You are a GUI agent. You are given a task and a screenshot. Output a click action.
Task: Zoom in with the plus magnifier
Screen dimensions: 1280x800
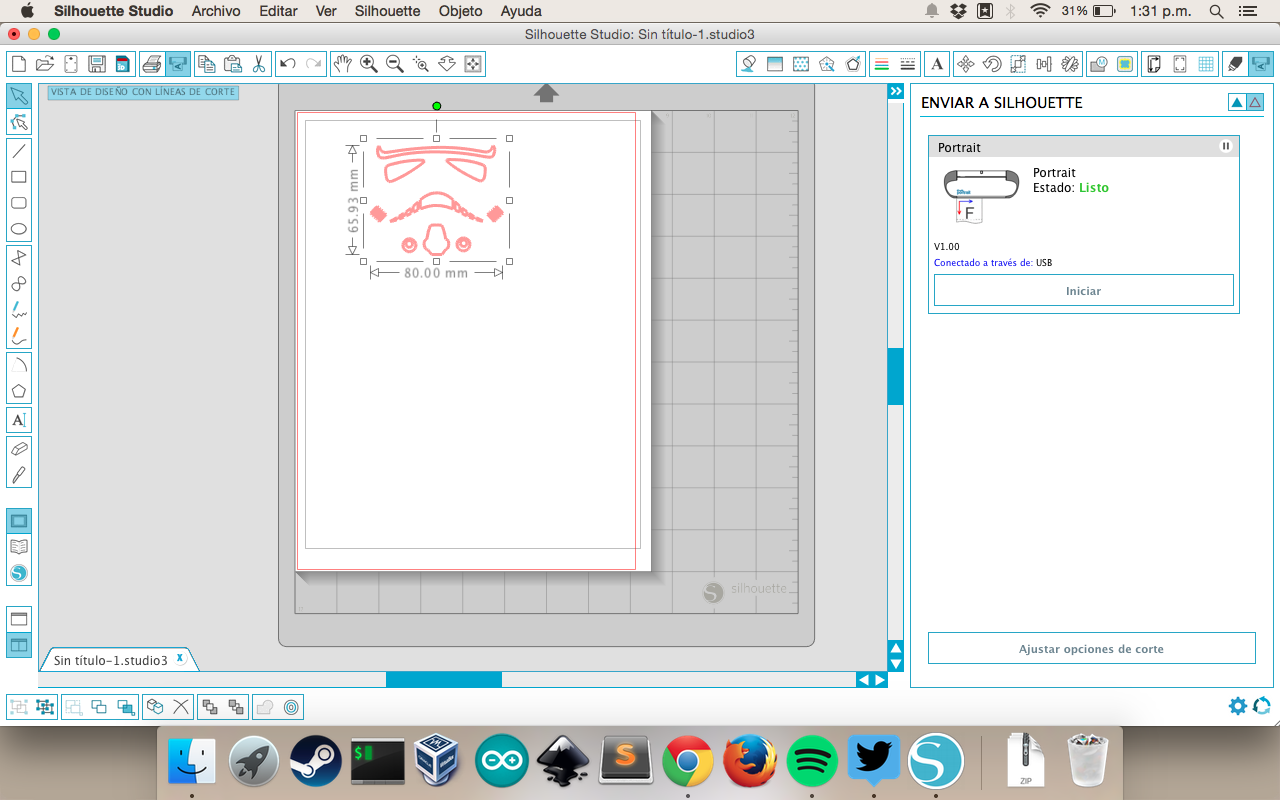tap(369, 64)
